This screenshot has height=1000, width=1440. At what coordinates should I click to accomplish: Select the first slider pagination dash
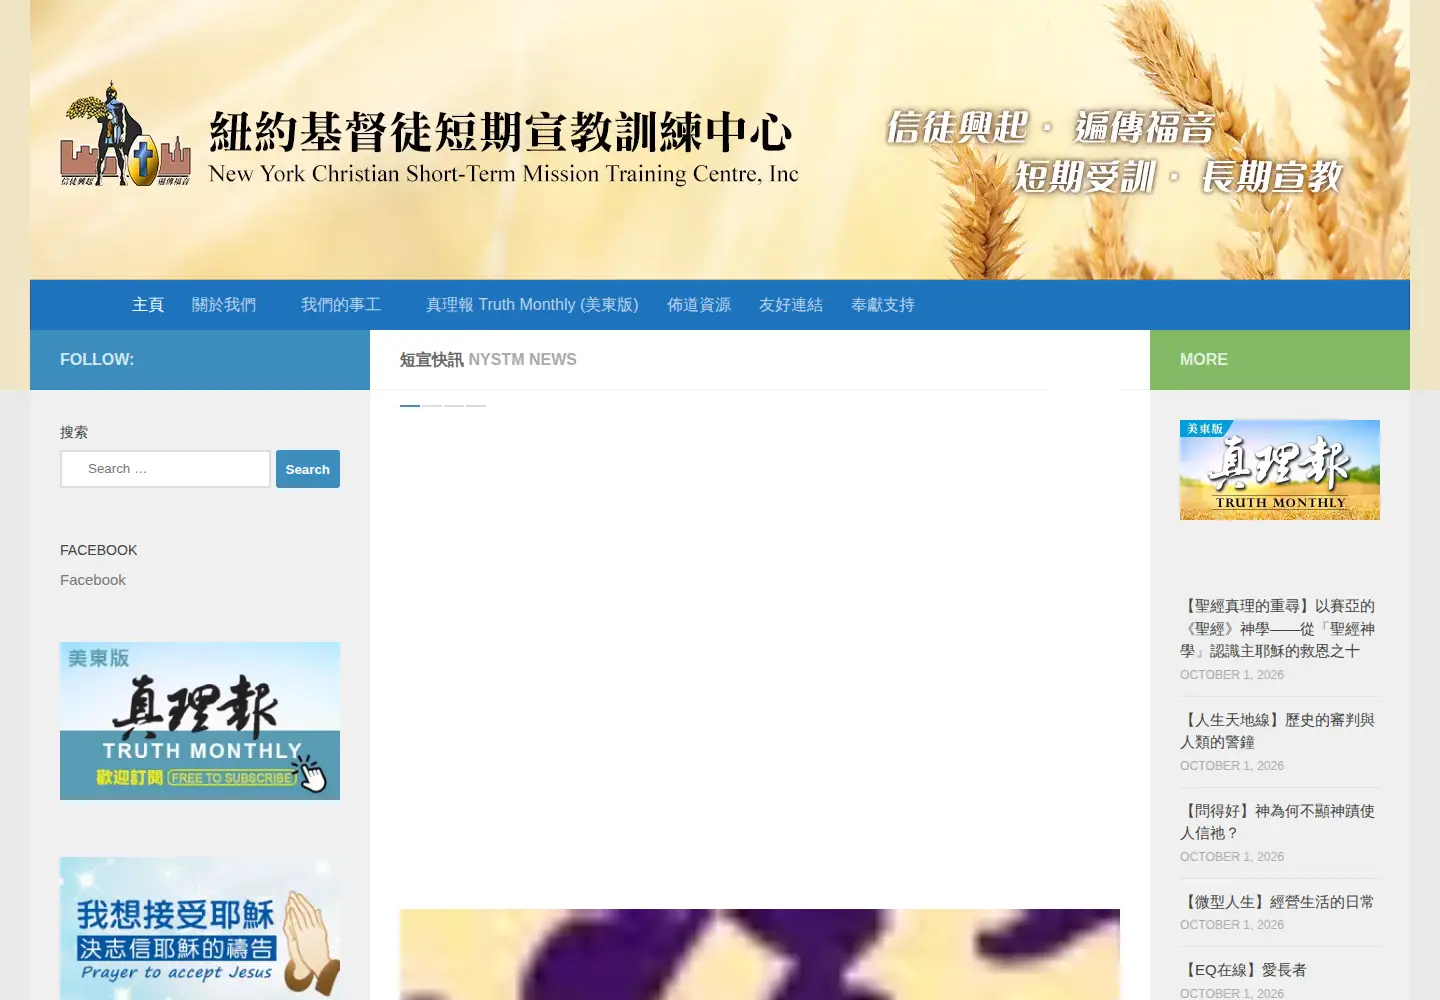[410, 406]
